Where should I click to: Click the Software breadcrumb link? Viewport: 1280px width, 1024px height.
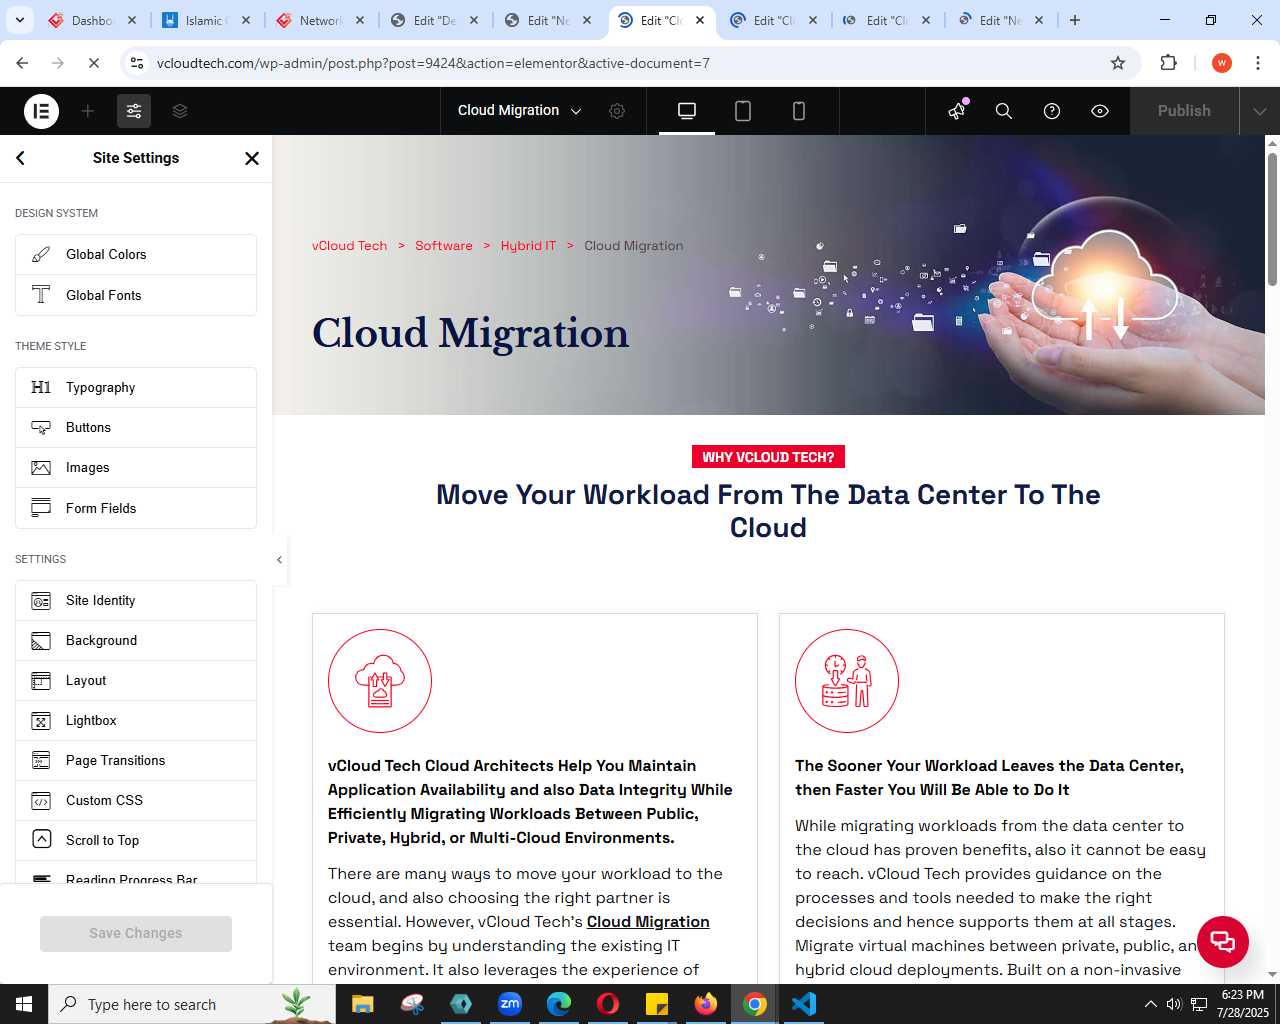(x=444, y=246)
